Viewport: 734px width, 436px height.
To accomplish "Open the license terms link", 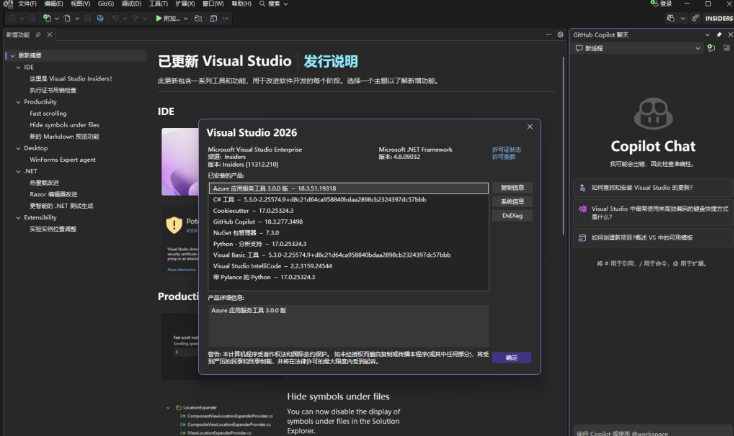I will pyautogui.click(x=504, y=157).
